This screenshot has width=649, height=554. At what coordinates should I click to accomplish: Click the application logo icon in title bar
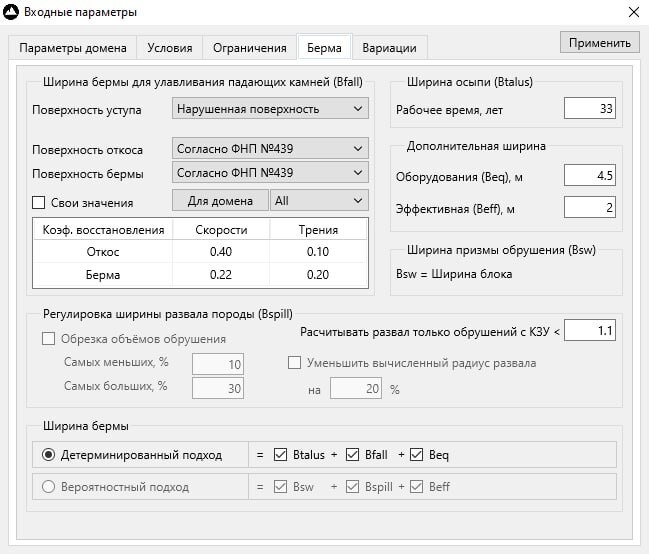[x=11, y=12]
